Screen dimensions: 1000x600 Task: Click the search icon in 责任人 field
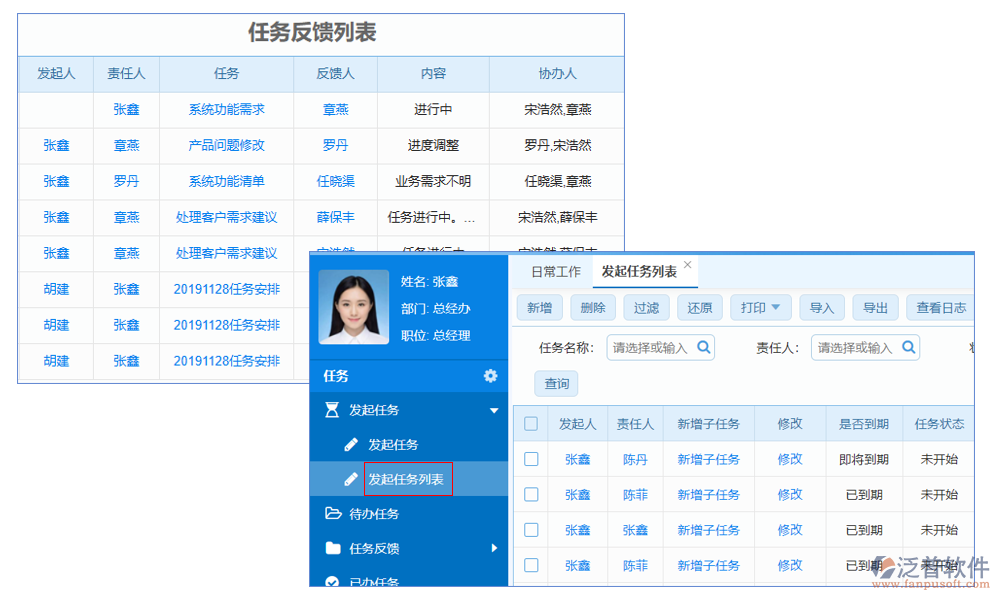[x=909, y=347]
